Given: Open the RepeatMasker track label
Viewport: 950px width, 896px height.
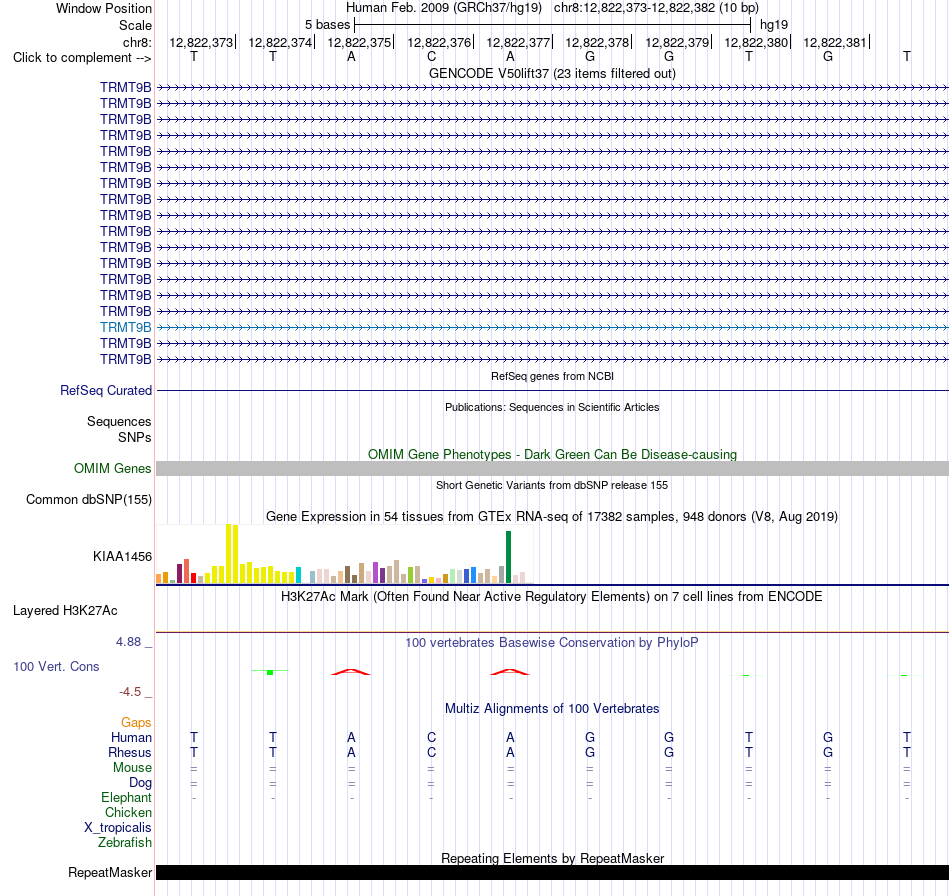Looking at the screenshot, I should coord(110,872).
